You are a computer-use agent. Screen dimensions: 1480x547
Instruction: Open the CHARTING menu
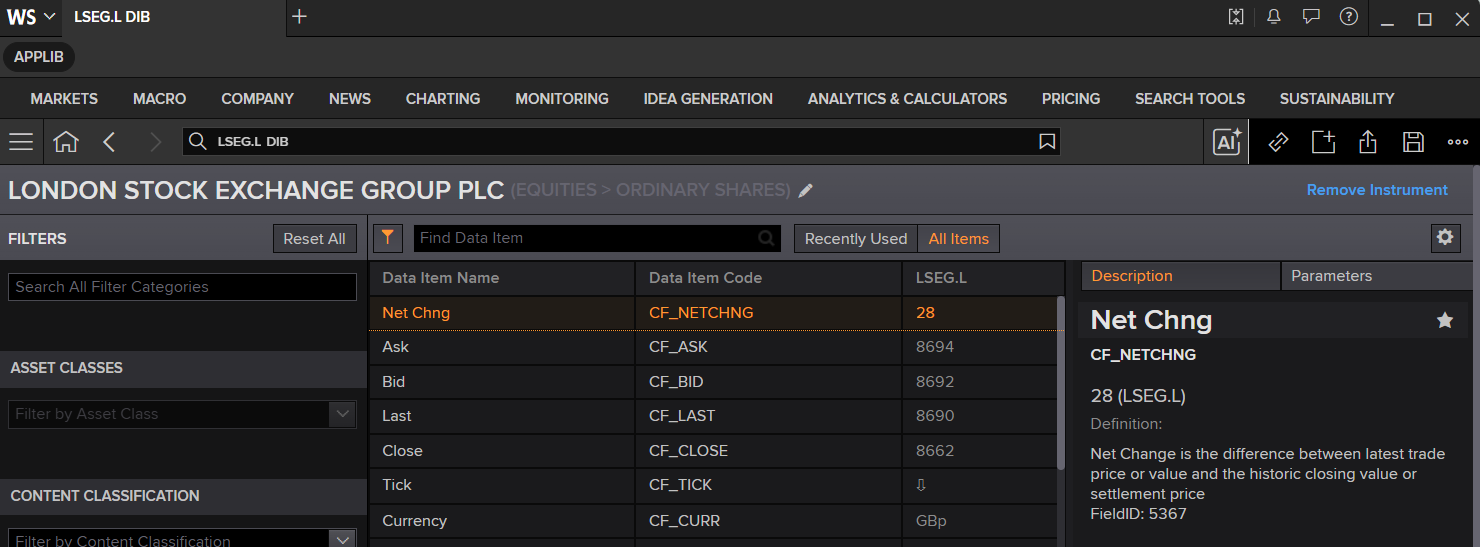pyautogui.click(x=443, y=99)
